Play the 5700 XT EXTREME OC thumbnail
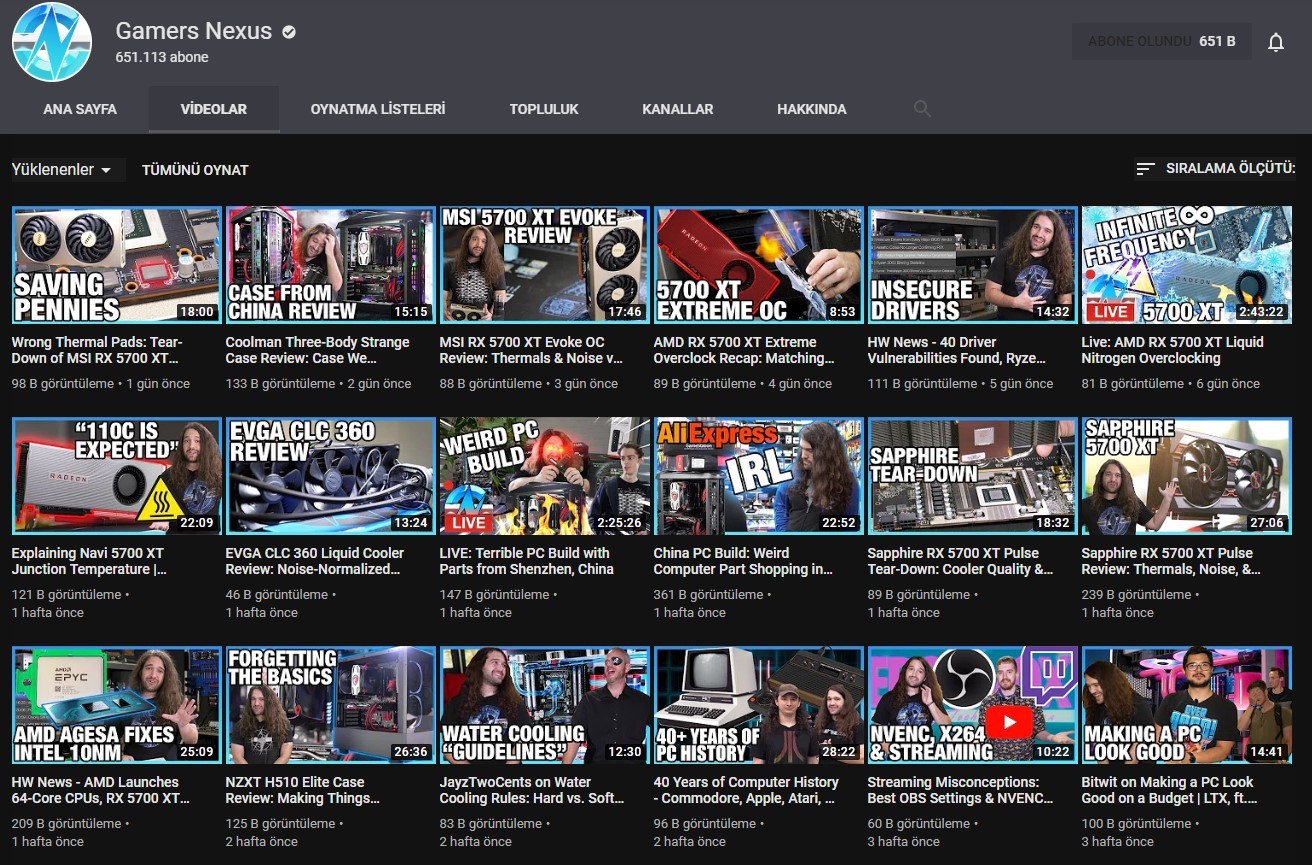Viewport: 1312px width, 865px height. (758, 265)
